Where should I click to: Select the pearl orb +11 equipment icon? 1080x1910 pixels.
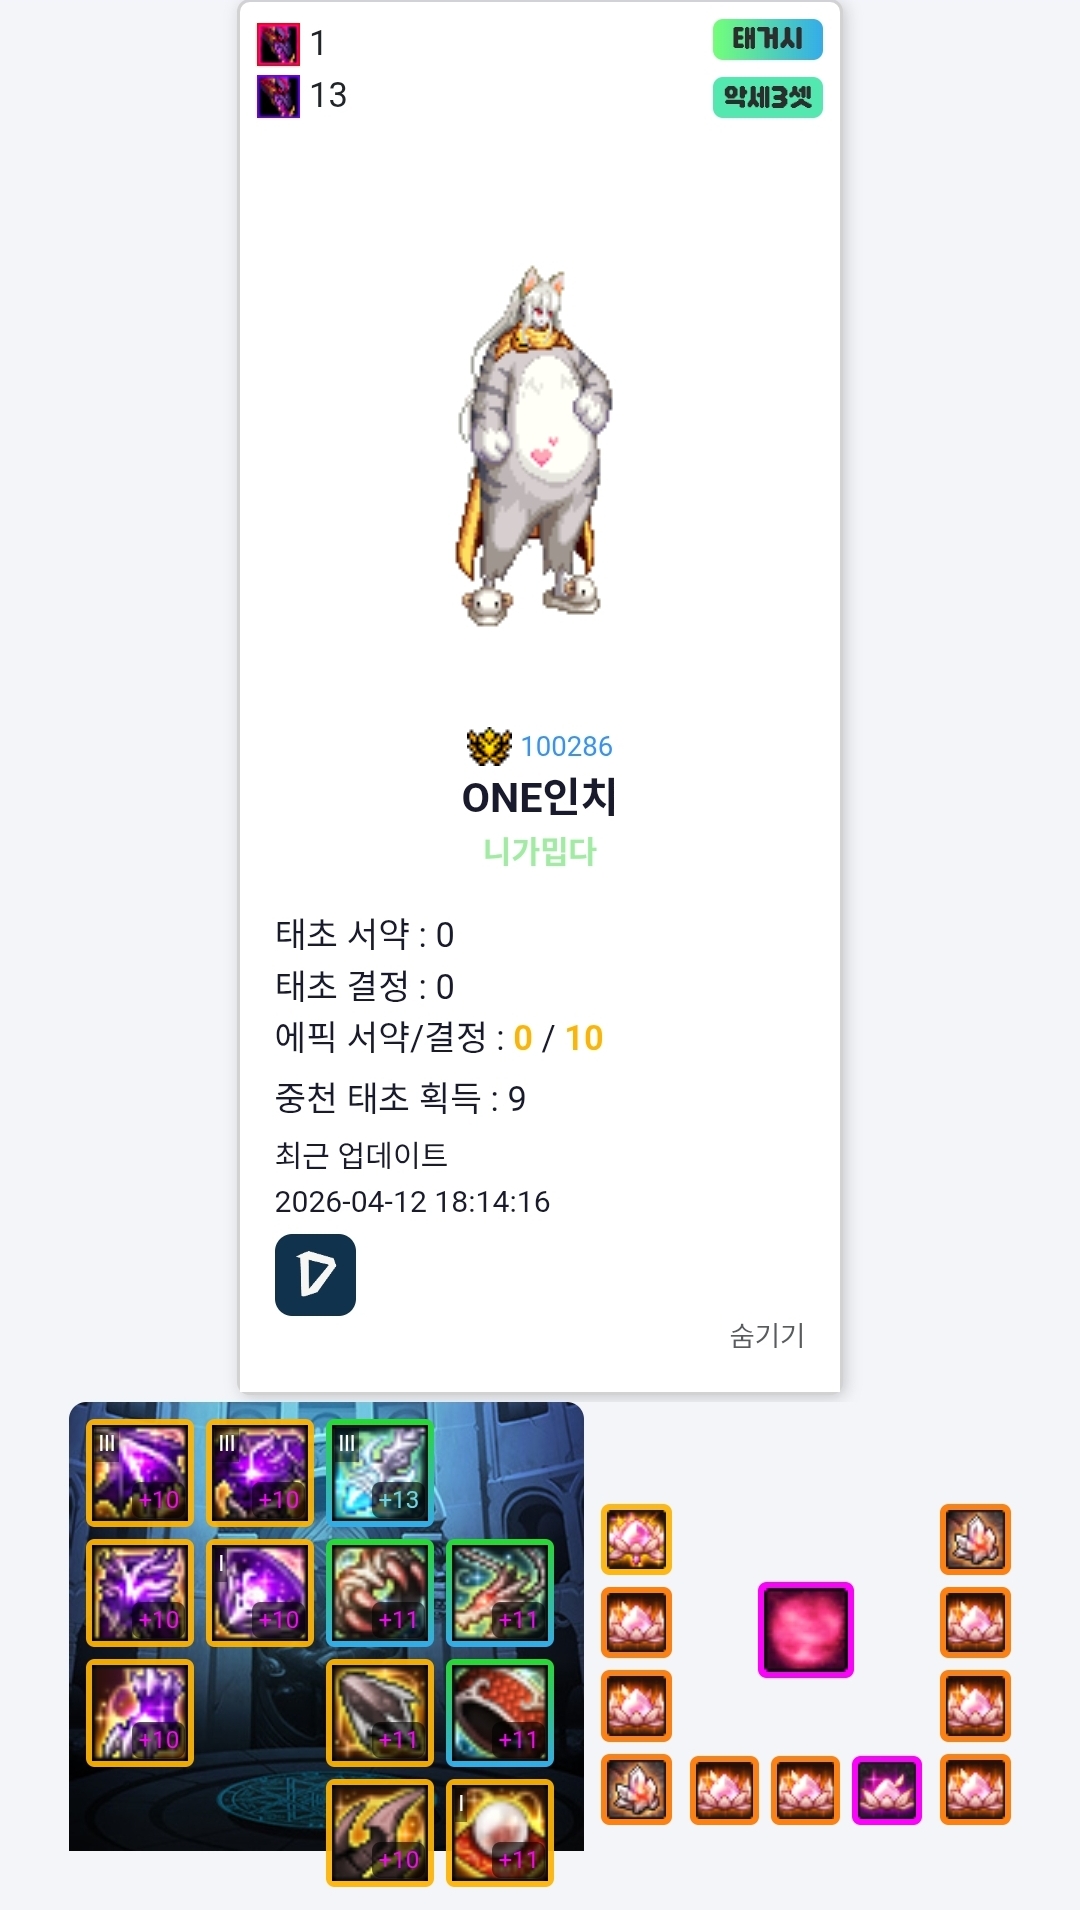click(x=500, y=1833)
